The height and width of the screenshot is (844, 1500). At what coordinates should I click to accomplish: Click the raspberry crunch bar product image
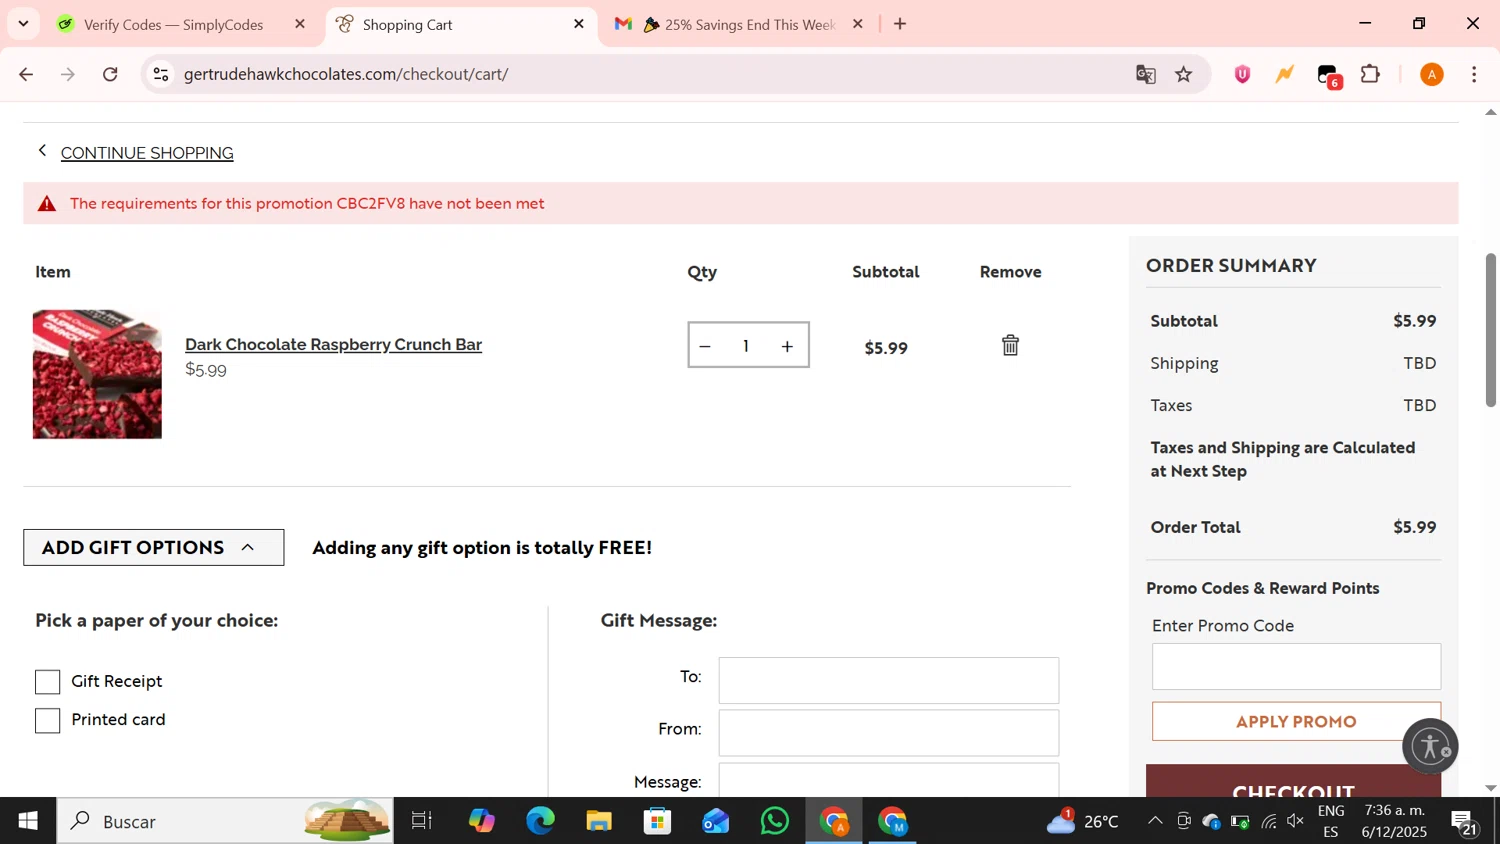click(x=97, y=374)
